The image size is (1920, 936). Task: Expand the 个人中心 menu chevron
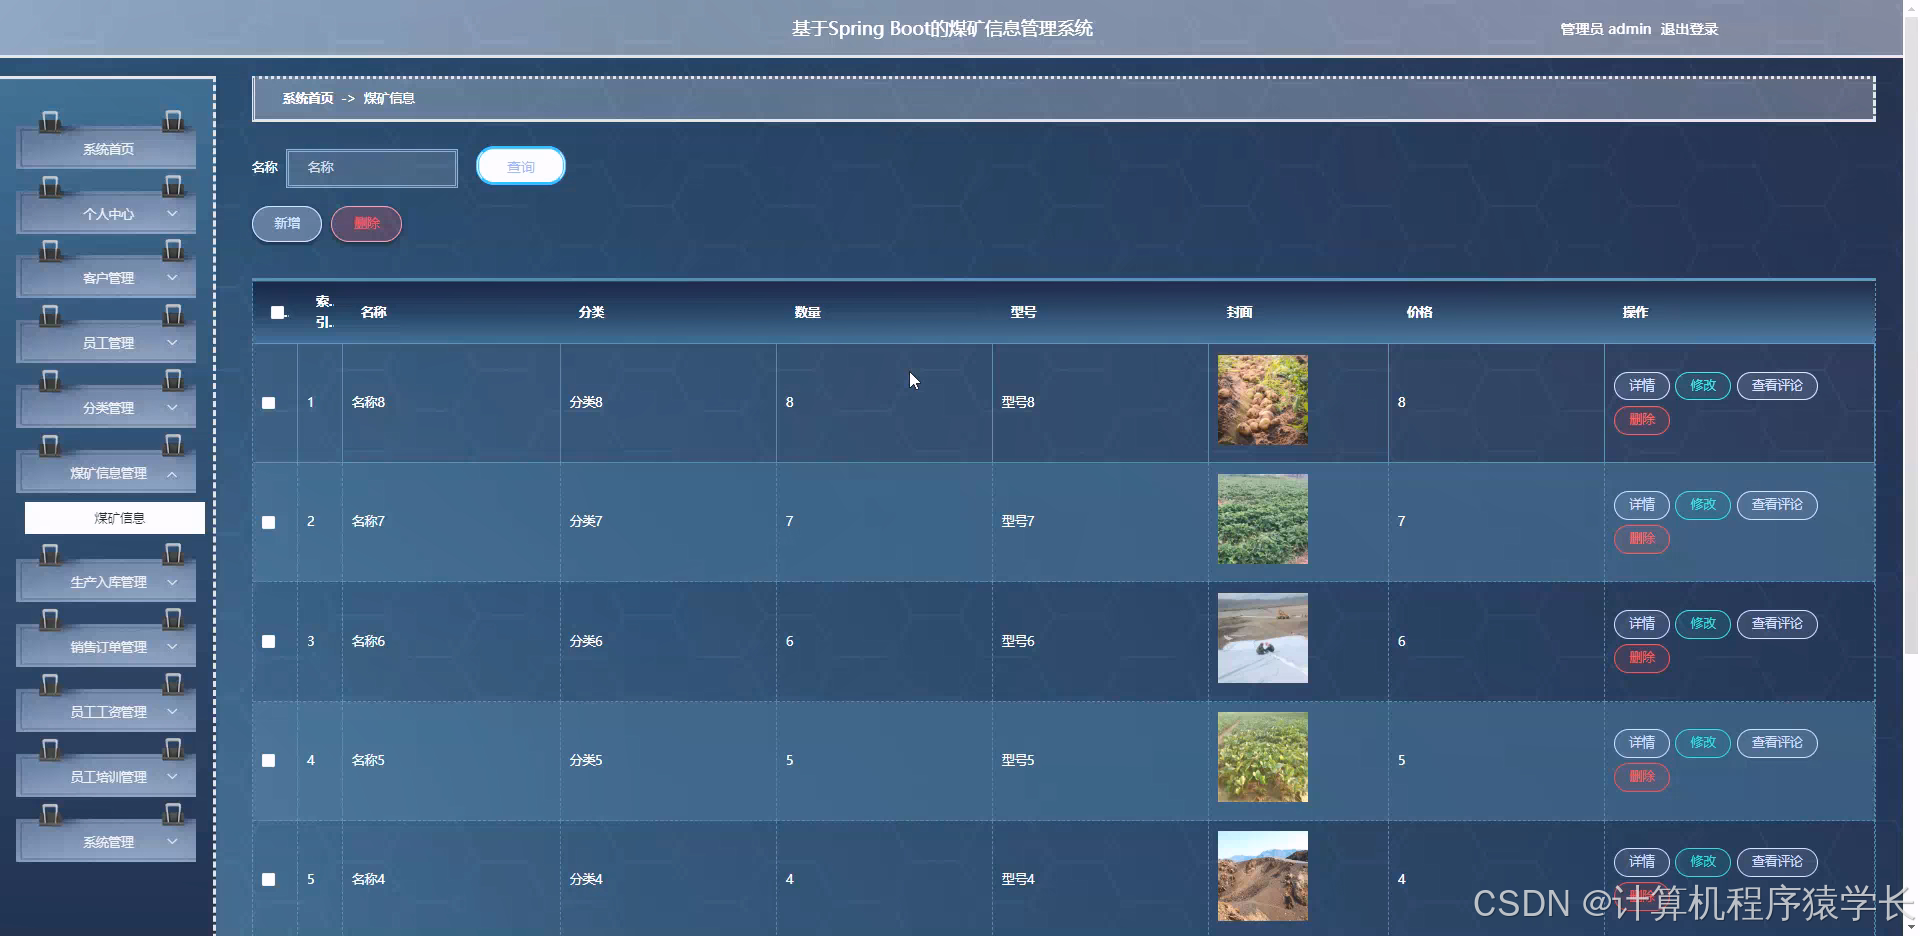[x=172, y=214]
